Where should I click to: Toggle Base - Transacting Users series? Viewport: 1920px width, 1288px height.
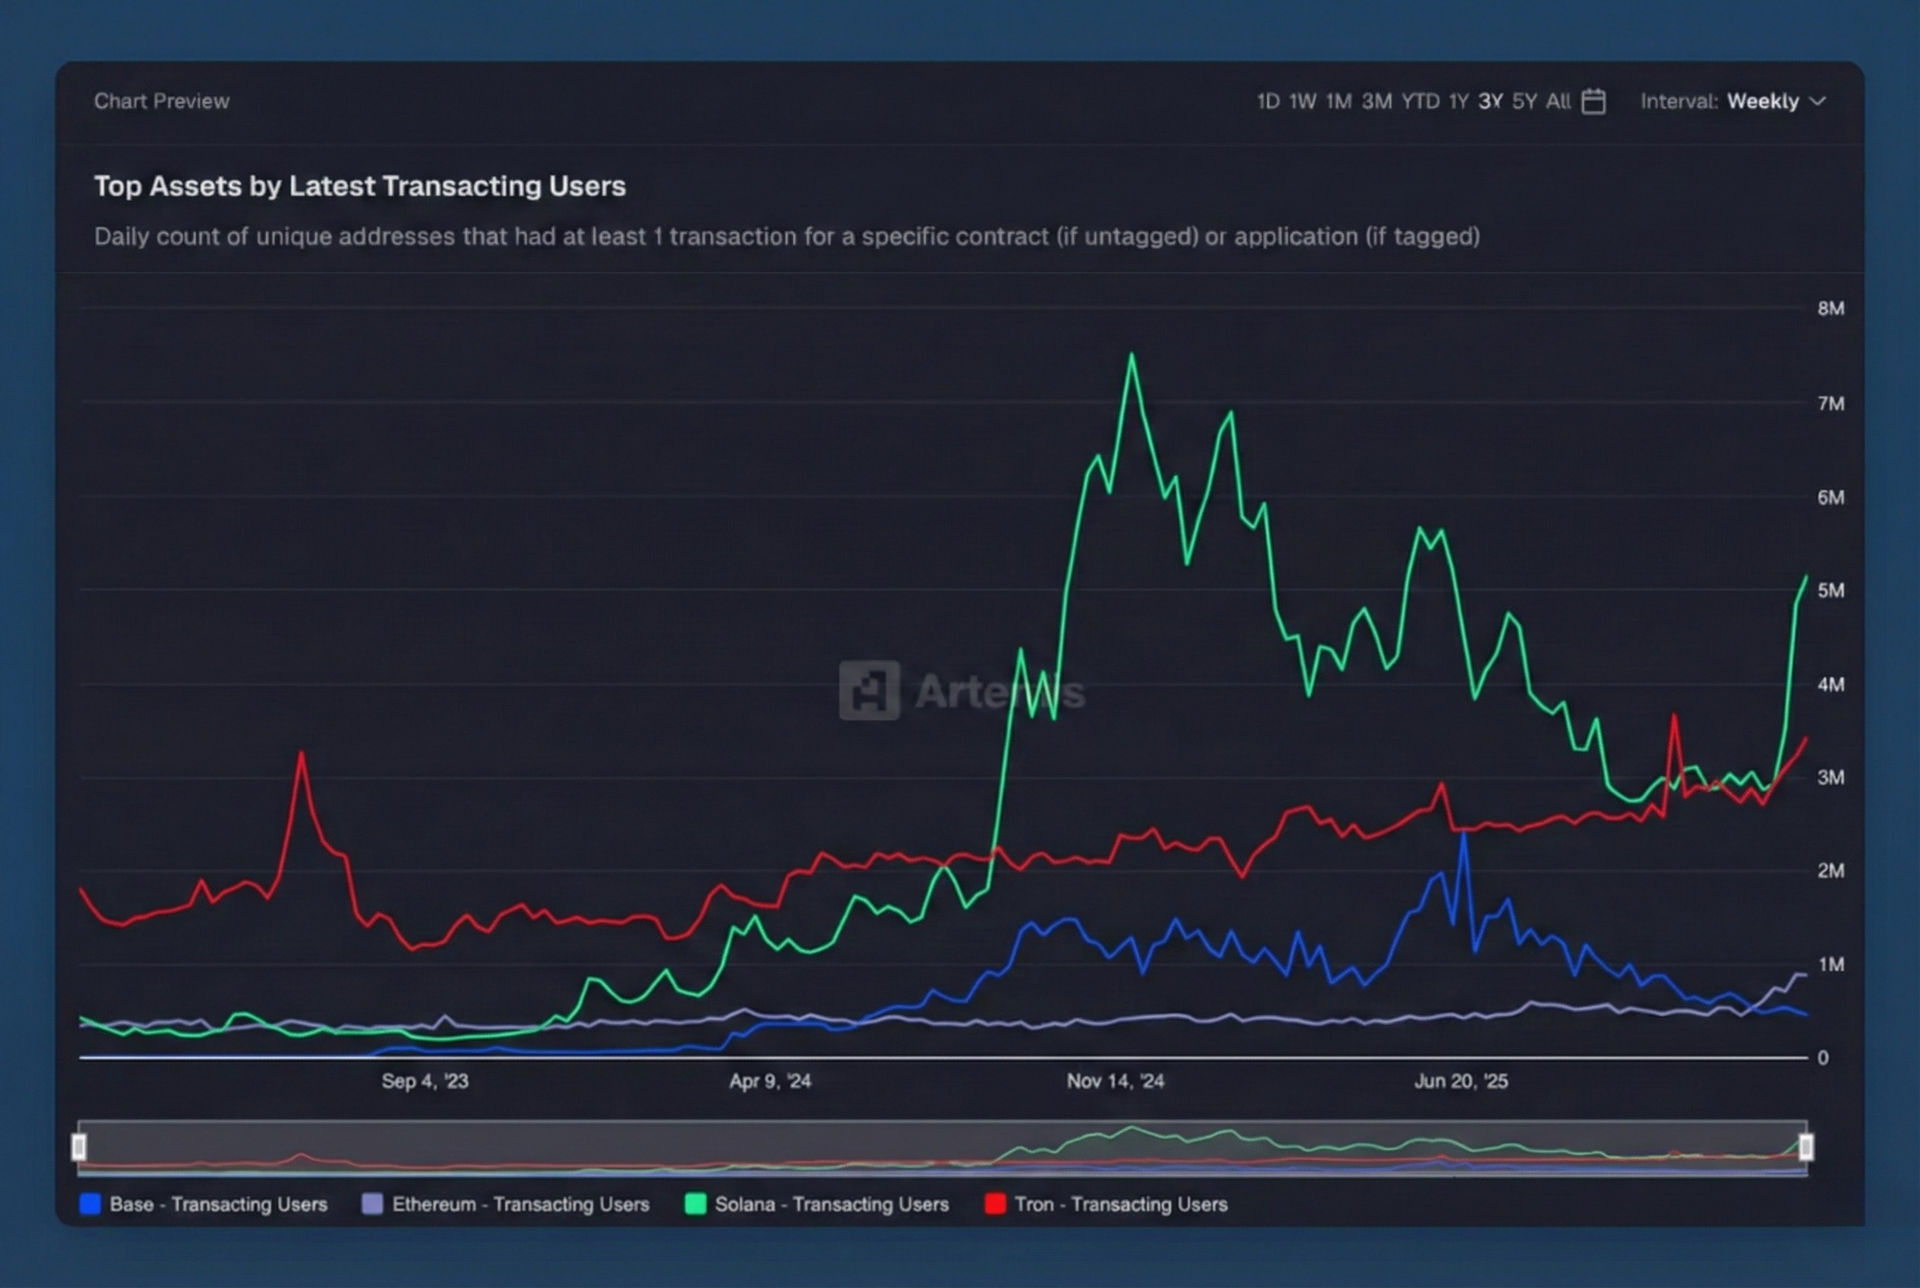pyautogui.click(x=218, y=1204)
